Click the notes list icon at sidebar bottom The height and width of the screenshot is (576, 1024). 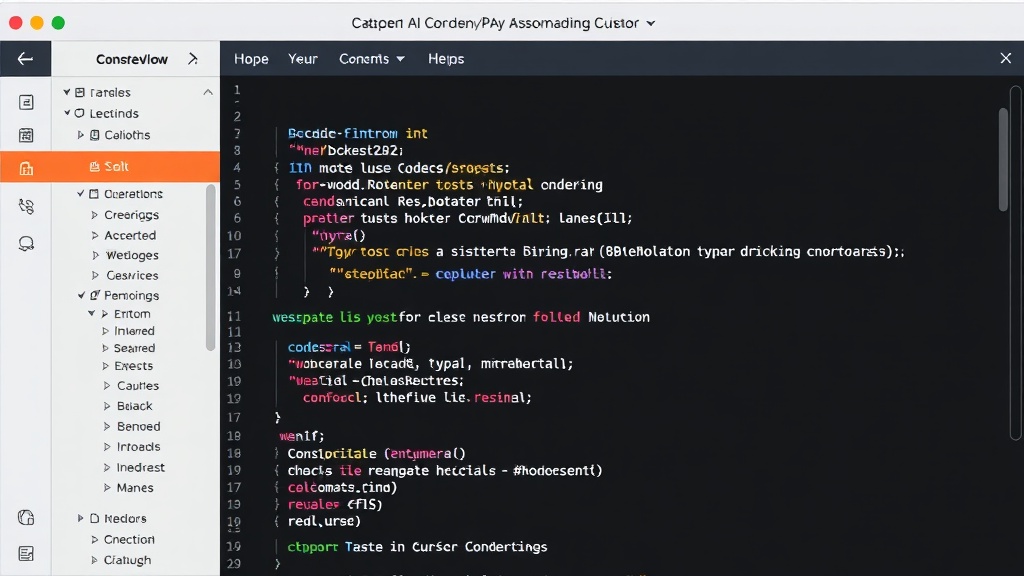tap(26, 554)
